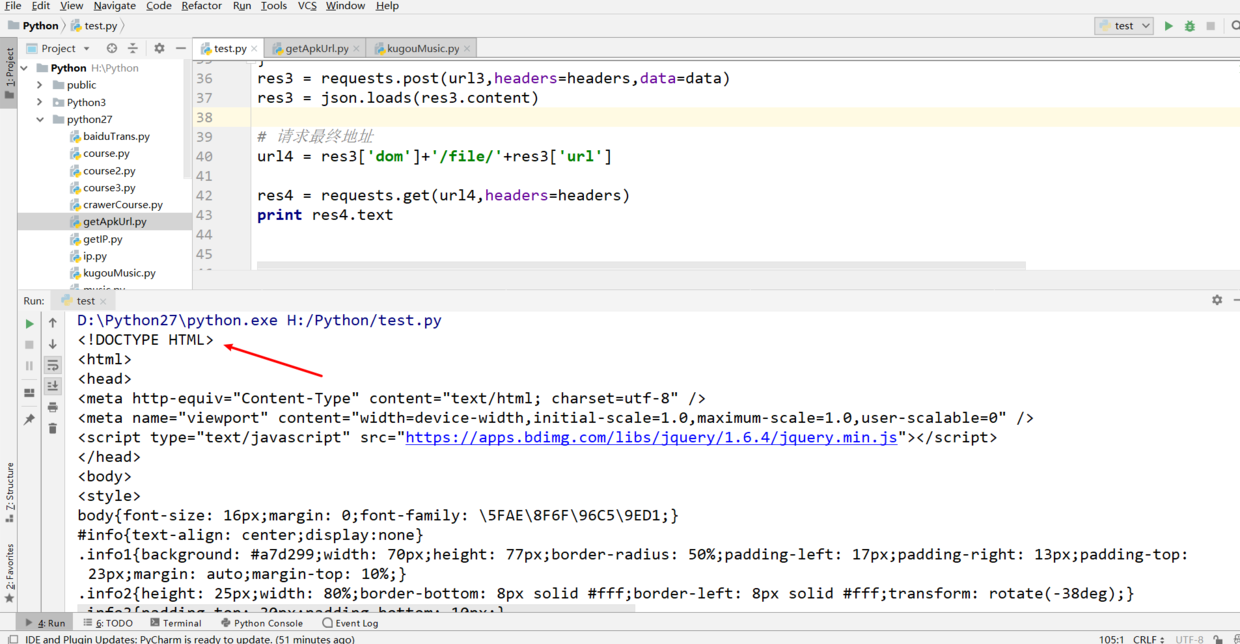The width and height of the screenshot is (1240, 644).
Task: Select kugouMusic.py in project tree
Action: (x=119, y=273)
